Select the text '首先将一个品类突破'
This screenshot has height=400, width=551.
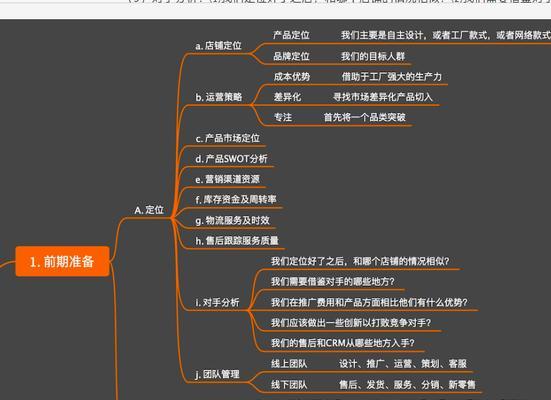pos(364,117)
